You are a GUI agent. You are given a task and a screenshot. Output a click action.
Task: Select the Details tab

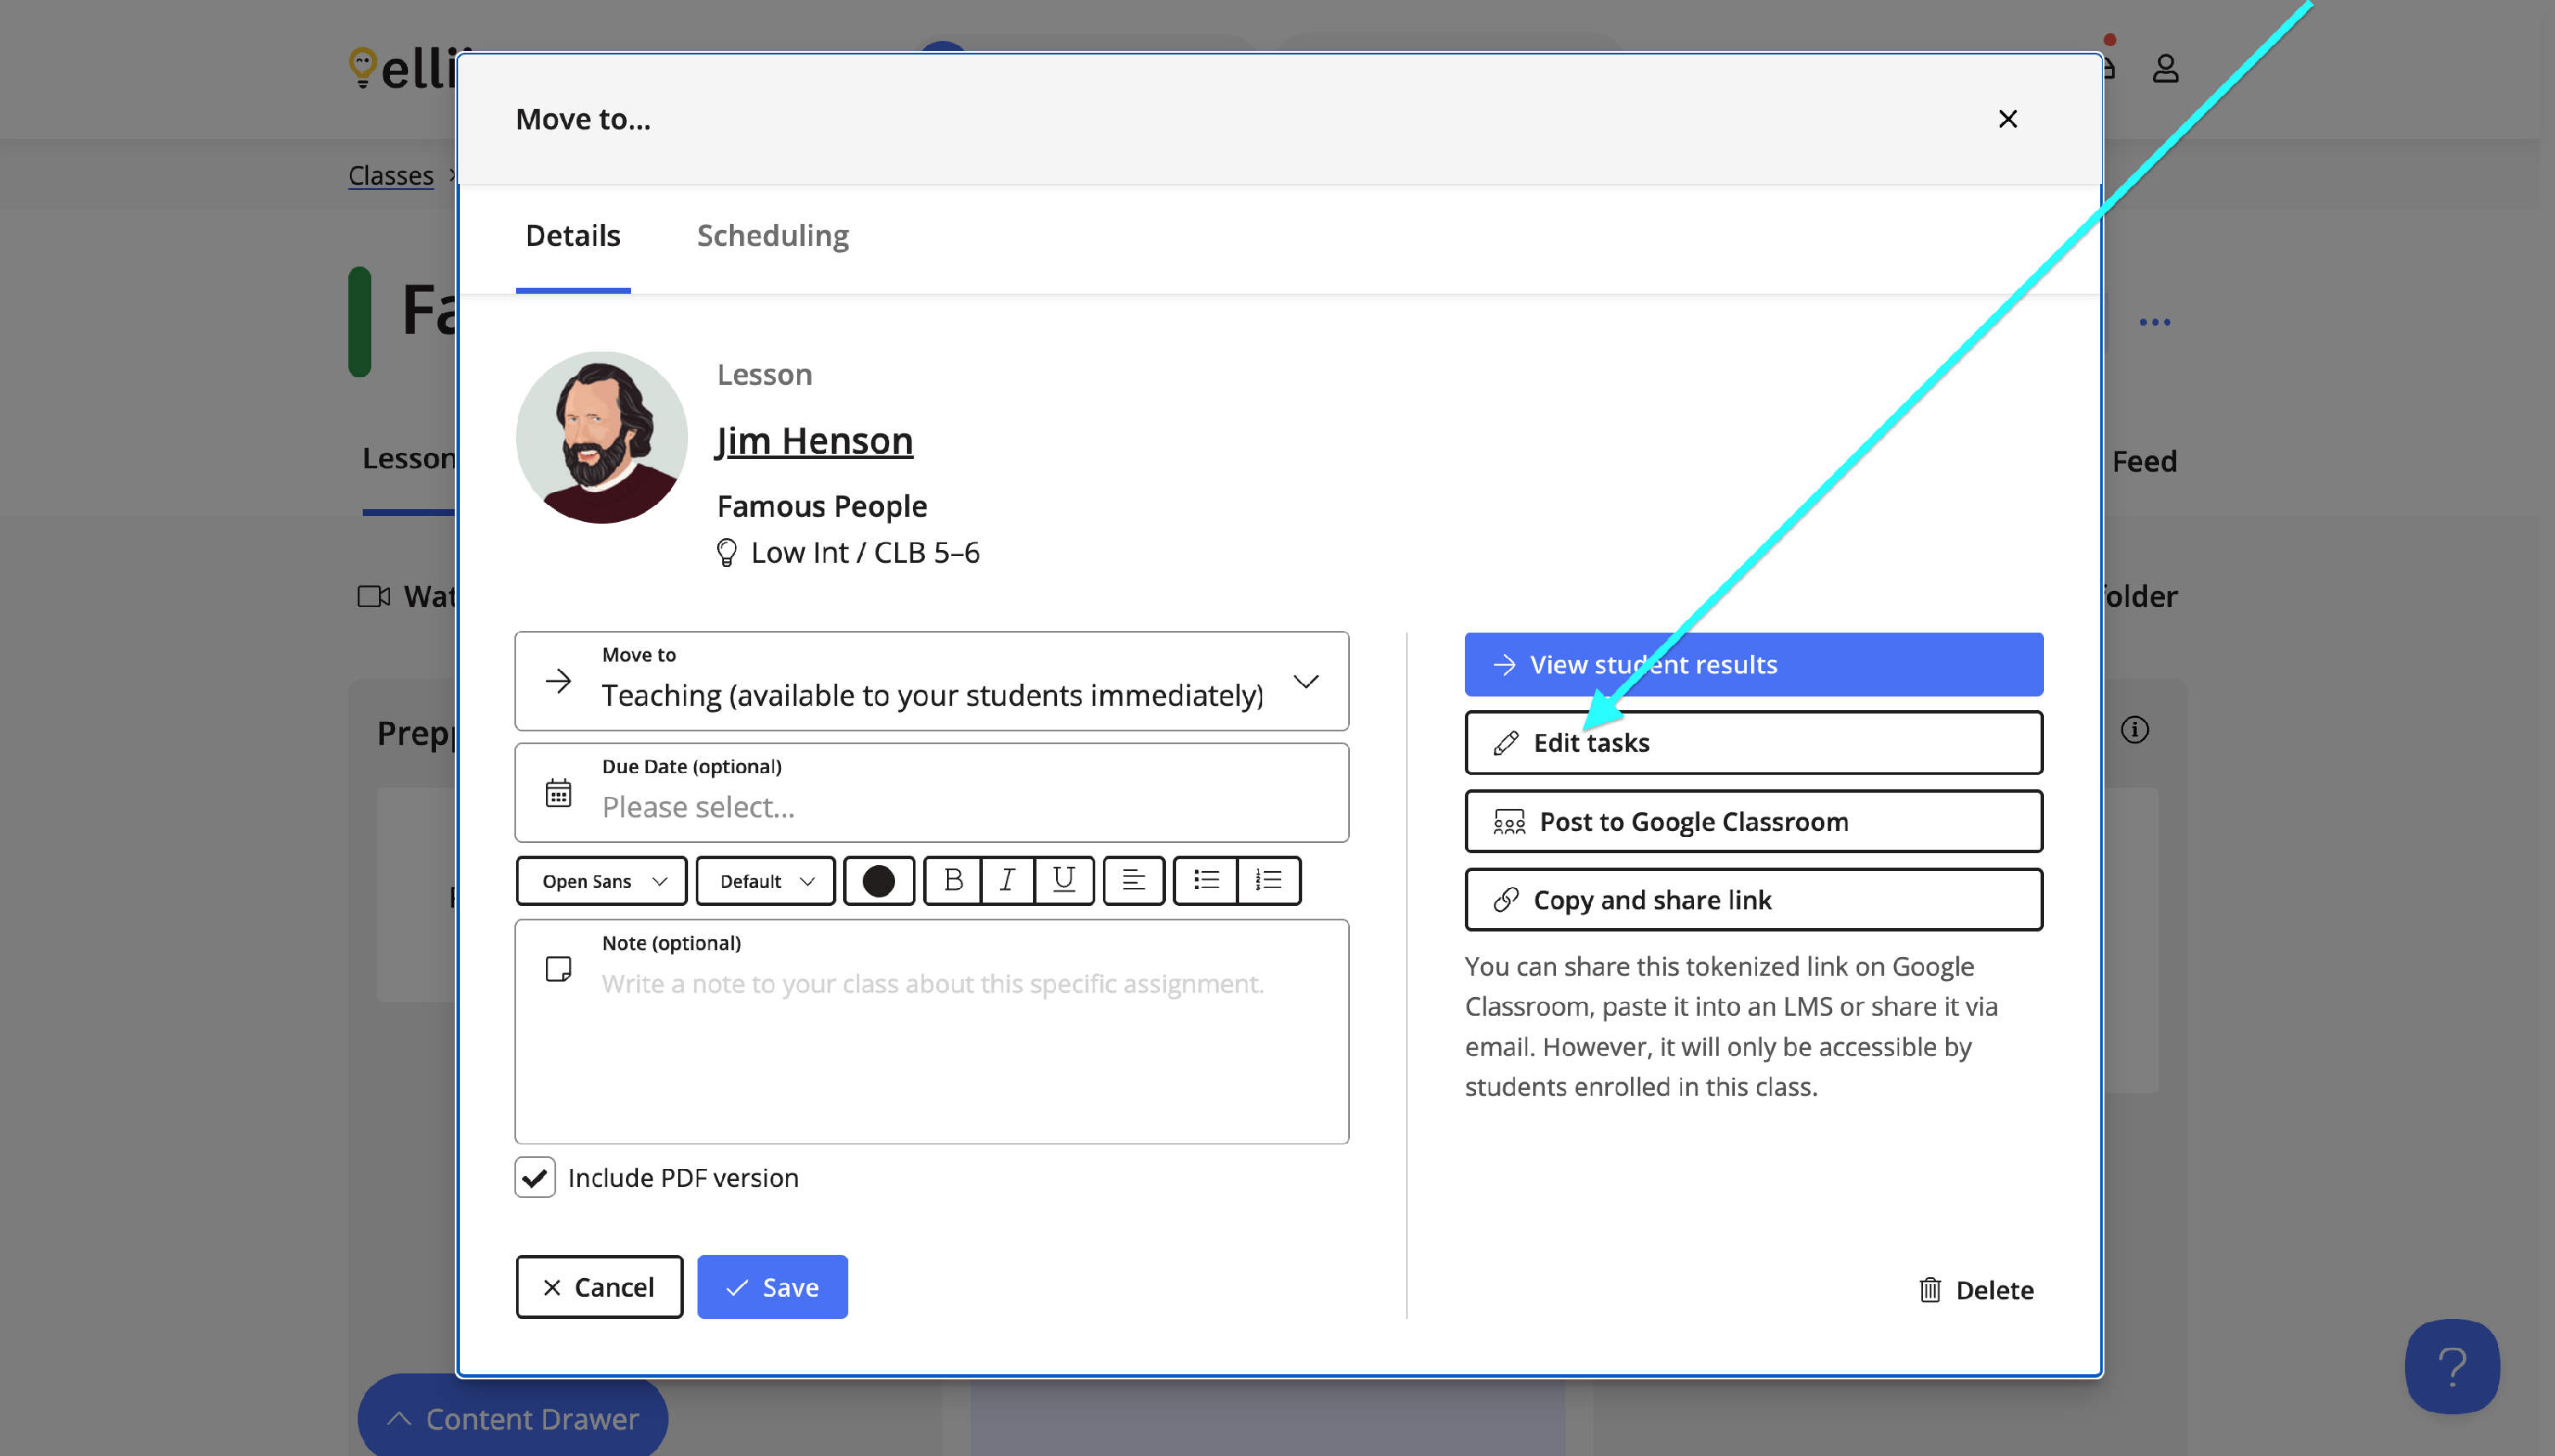pyautogui.click(x=573, y=236)
